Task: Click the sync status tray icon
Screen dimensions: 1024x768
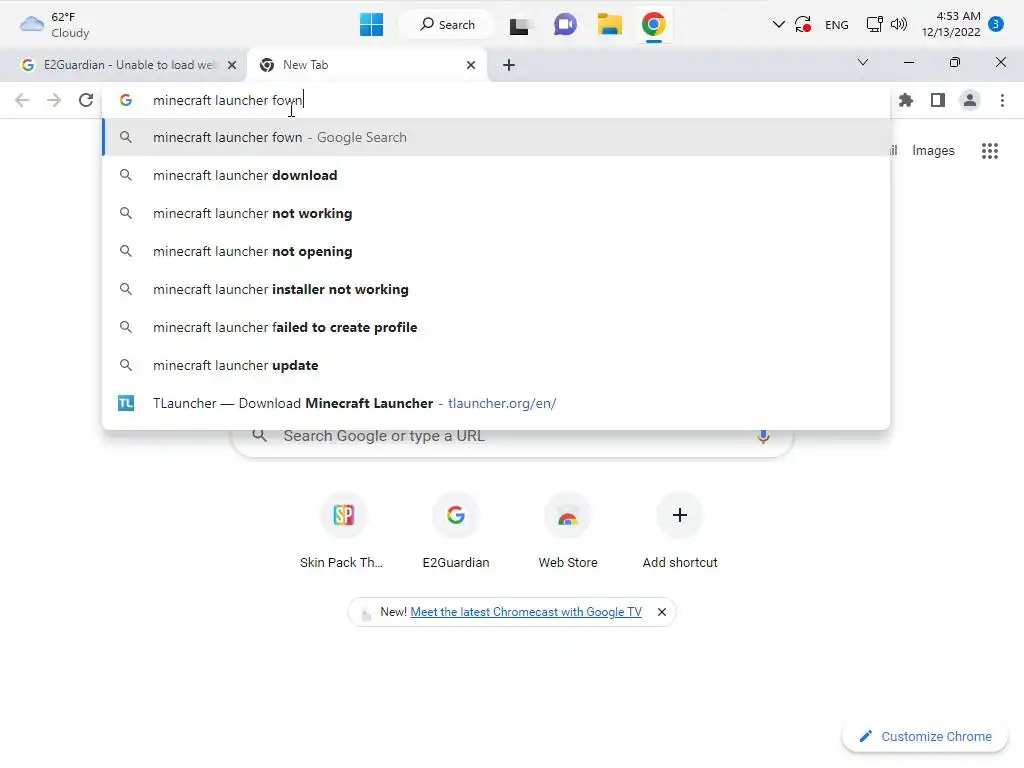Action: coord(803,25)
